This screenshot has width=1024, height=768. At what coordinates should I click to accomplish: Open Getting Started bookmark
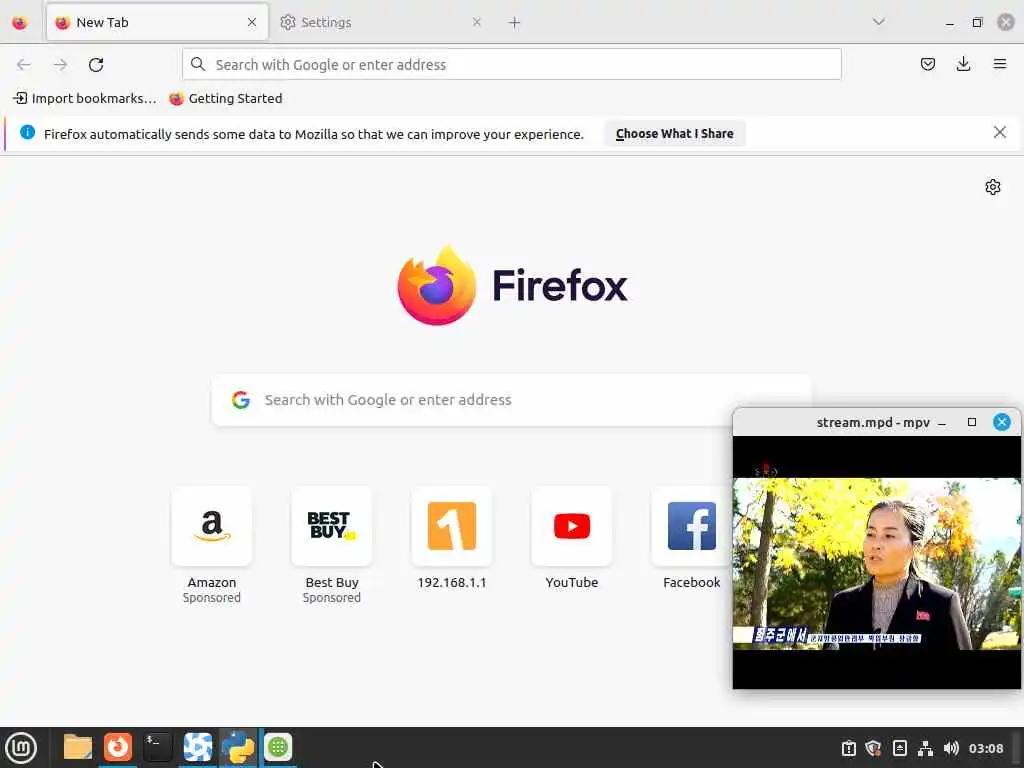pyautogui.click(x=226, y=99)
